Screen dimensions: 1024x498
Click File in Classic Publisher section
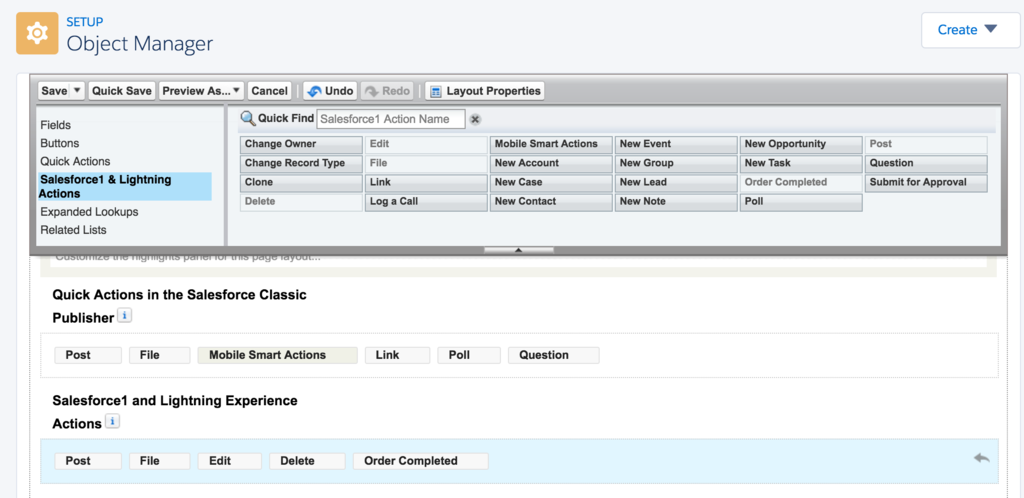pos(159,355)
